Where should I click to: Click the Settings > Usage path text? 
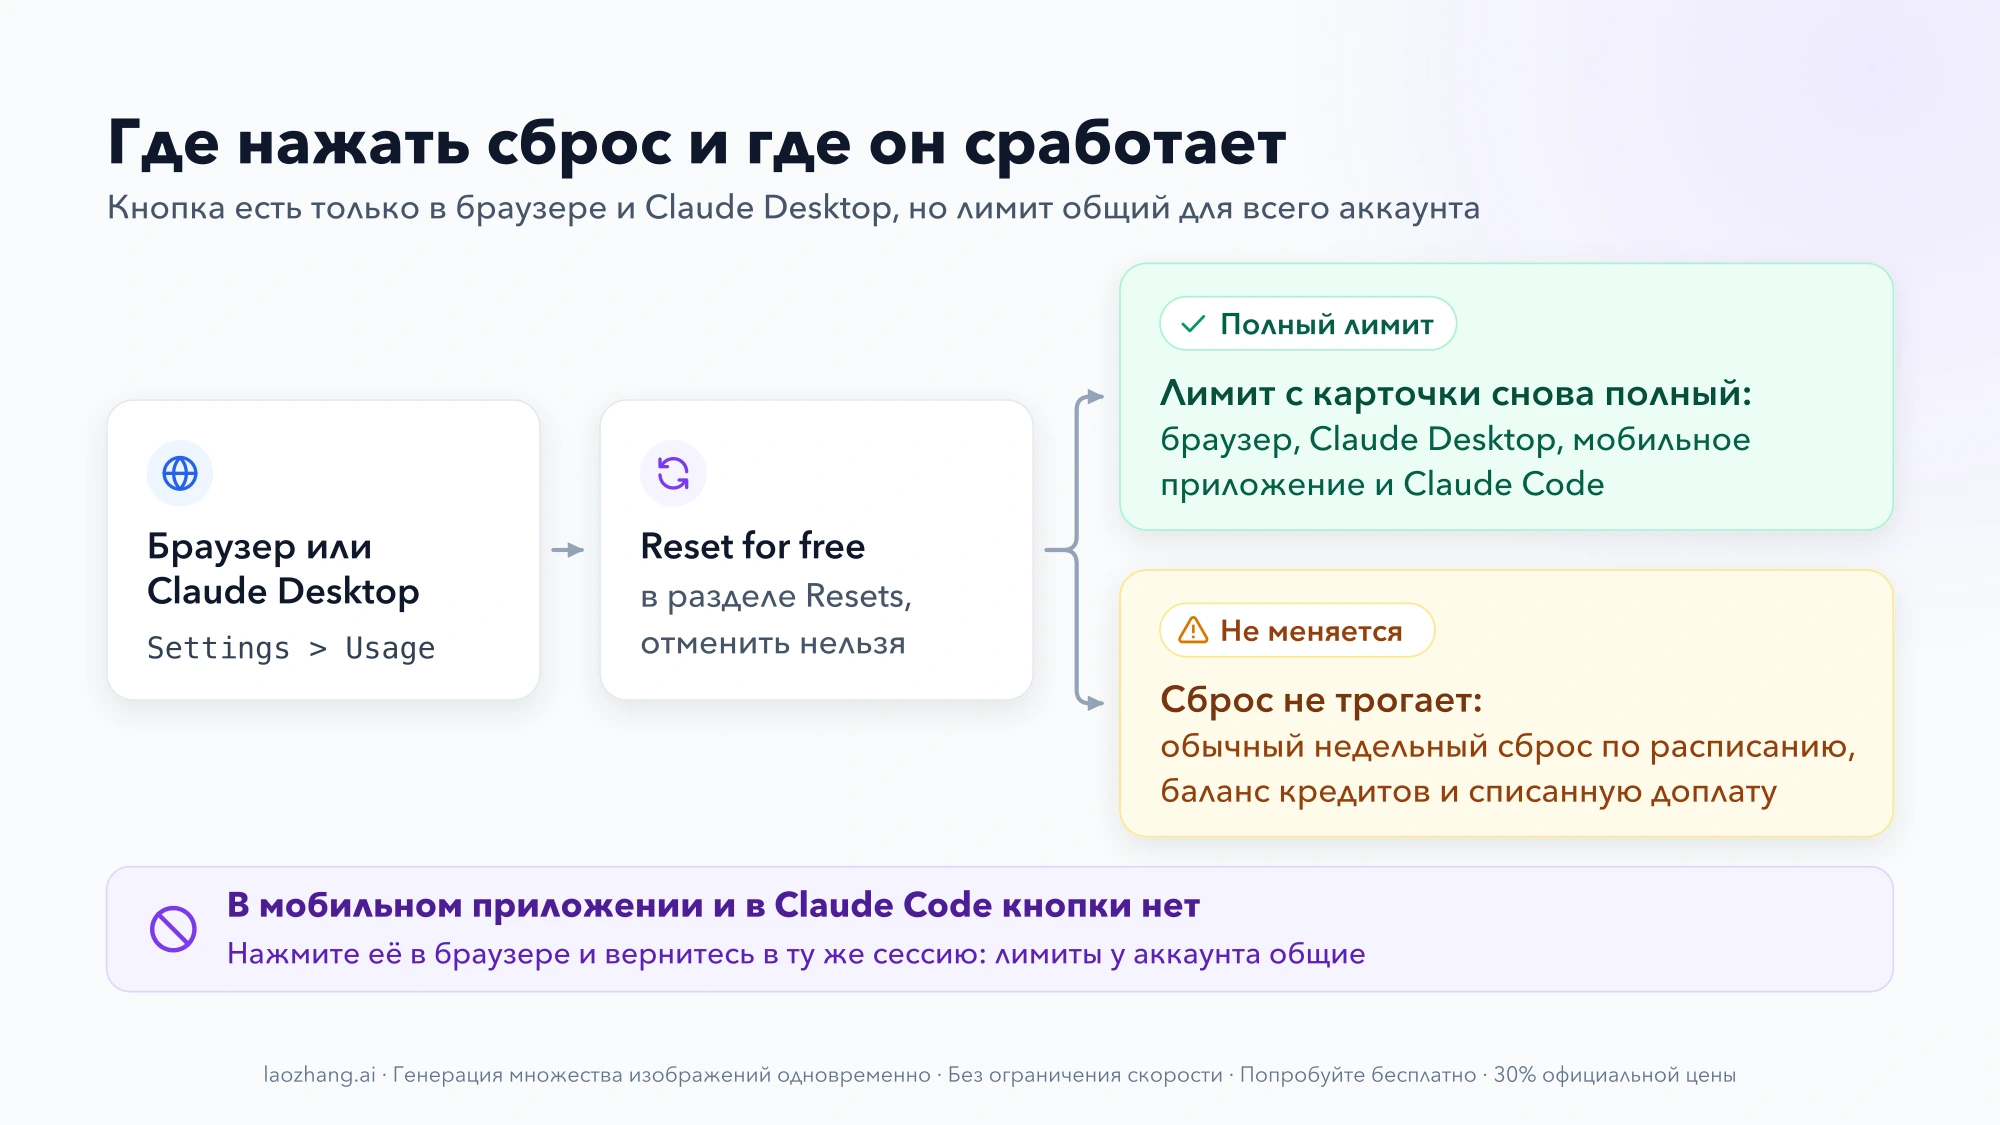291,648
